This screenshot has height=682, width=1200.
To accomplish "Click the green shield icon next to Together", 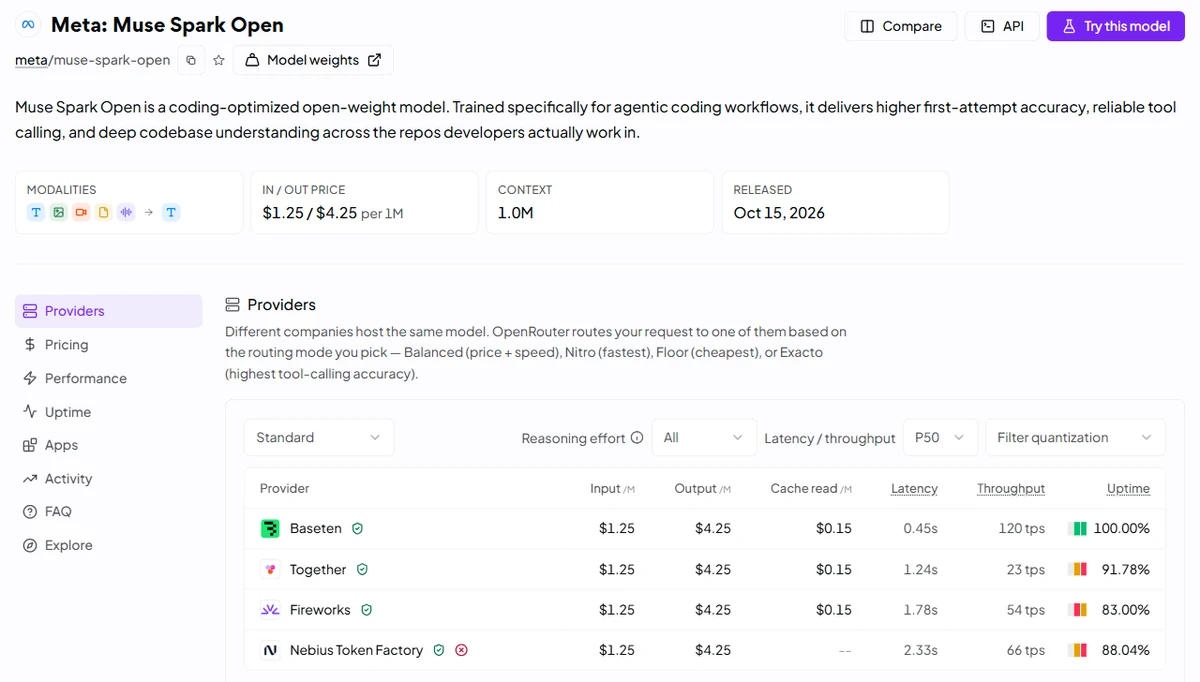I will 362,569.
